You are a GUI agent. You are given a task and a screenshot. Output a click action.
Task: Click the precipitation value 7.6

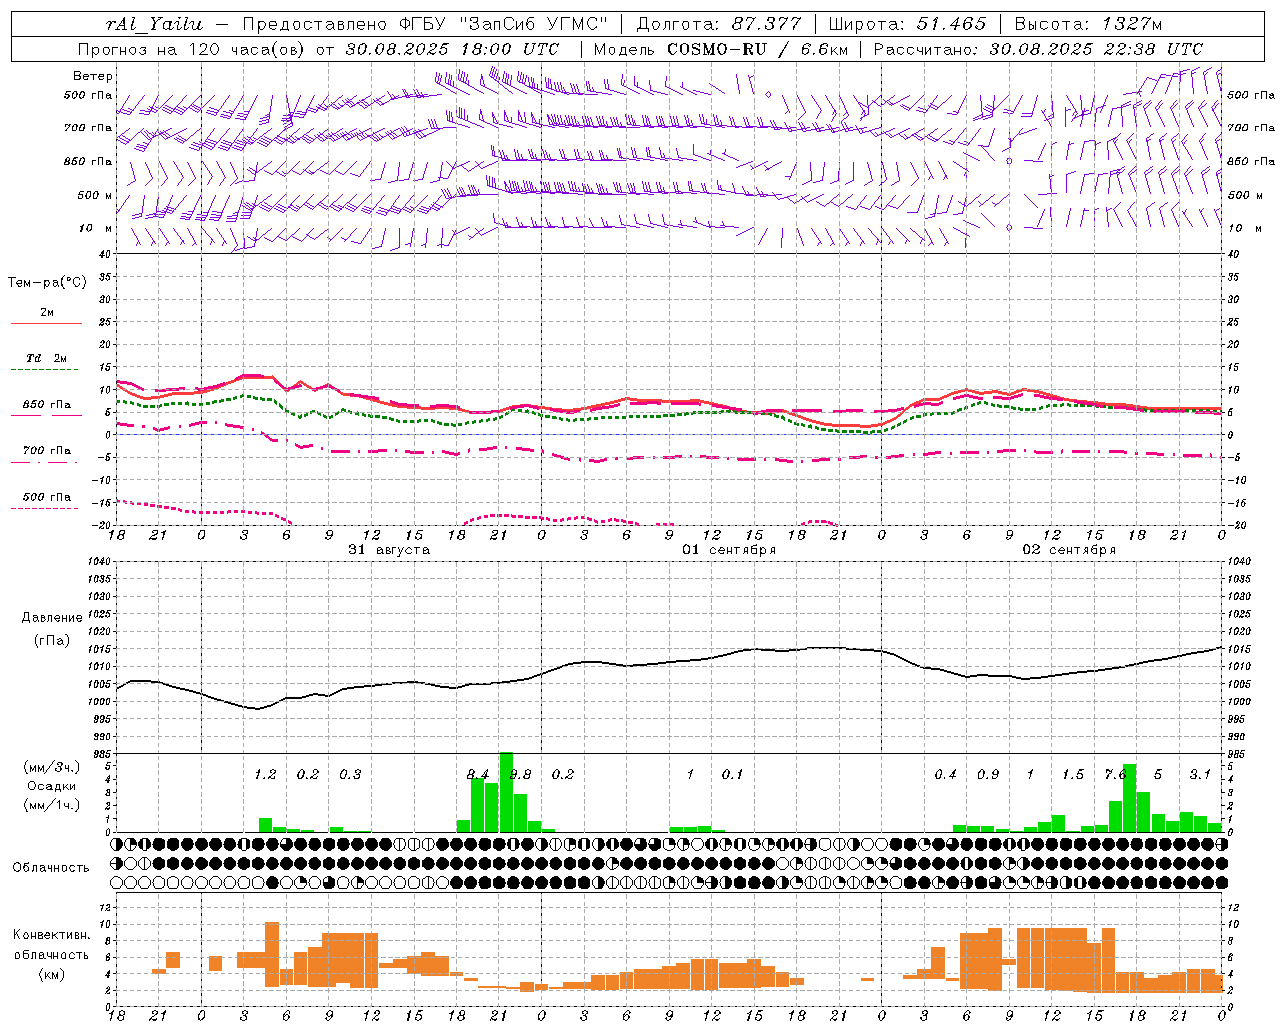[x=1115, y=775]
